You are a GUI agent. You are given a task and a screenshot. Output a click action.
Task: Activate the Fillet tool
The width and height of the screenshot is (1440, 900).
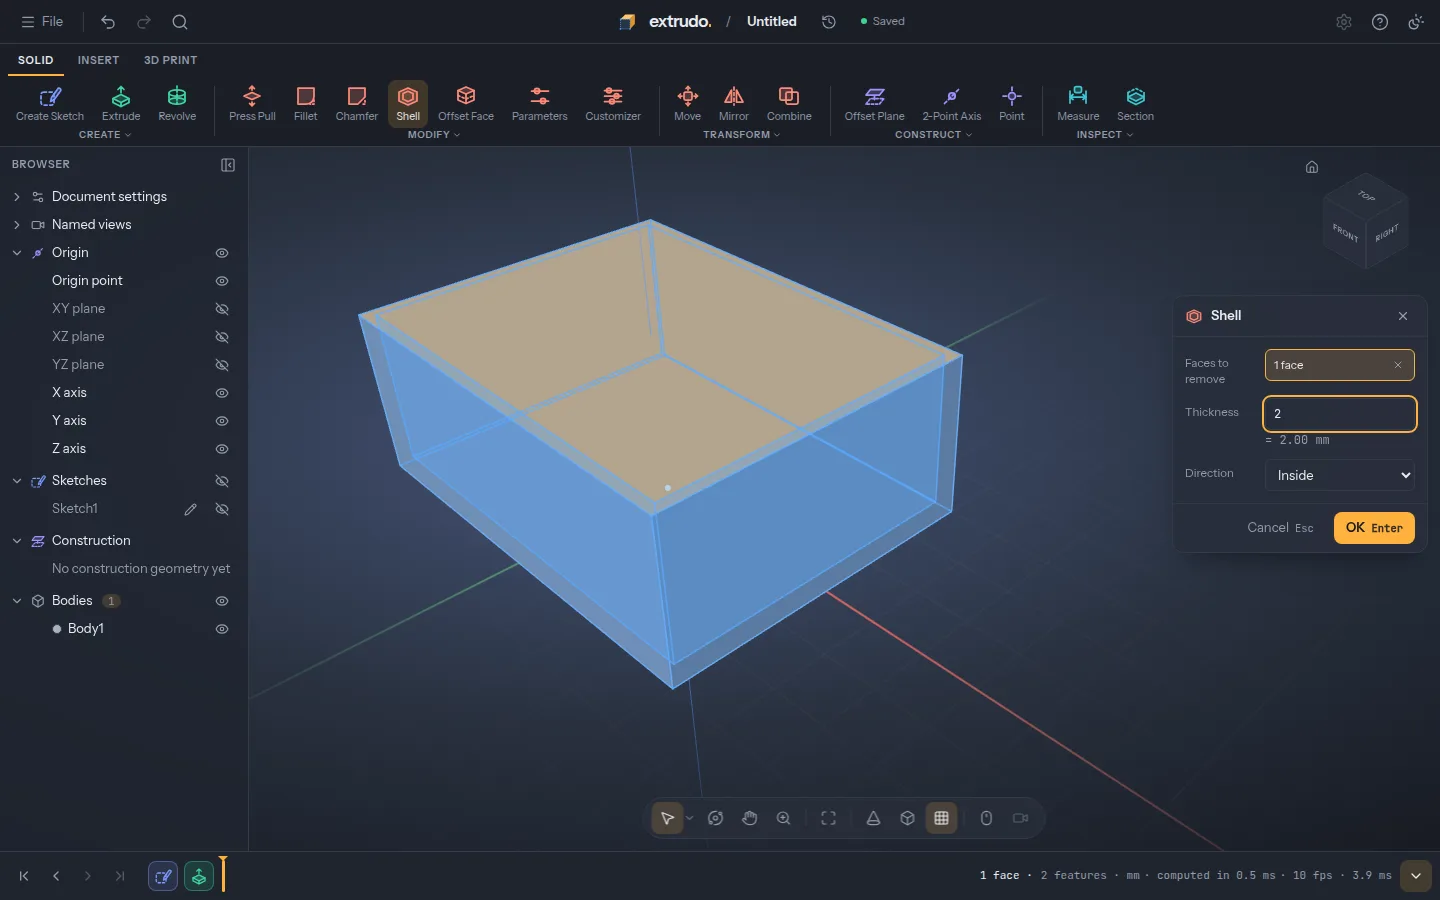306,104
